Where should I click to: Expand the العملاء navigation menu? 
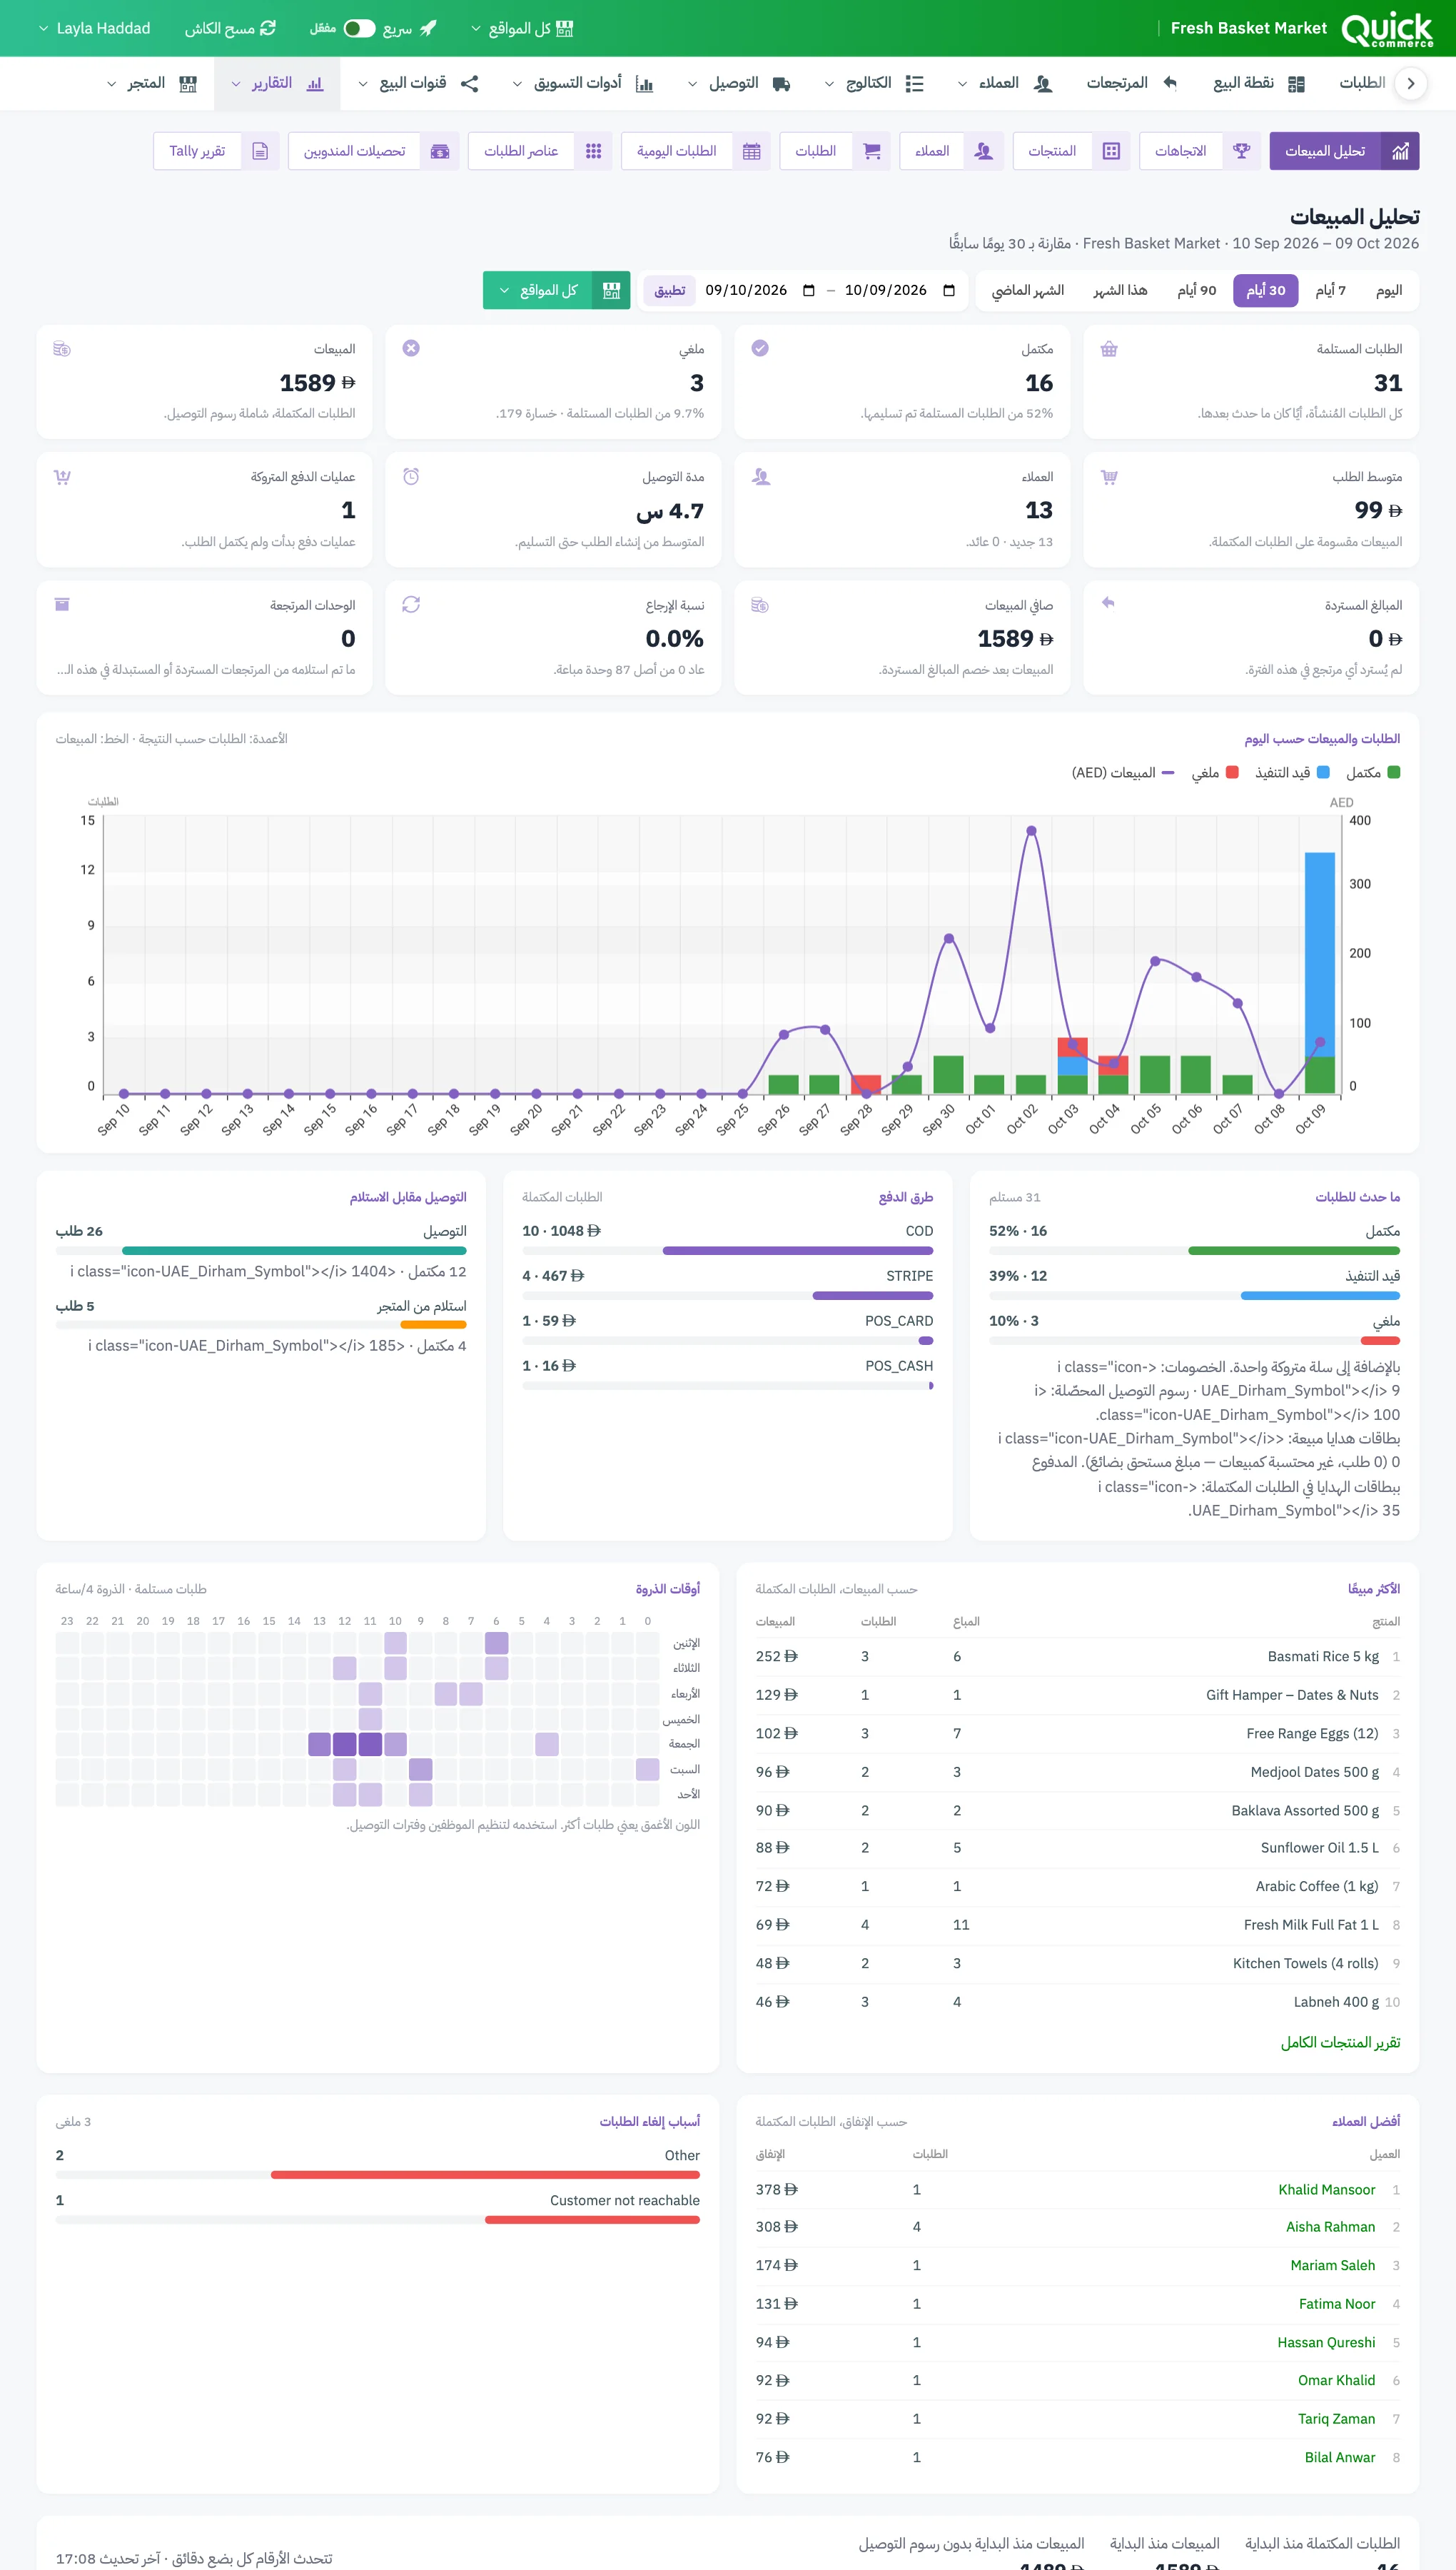[1005, 83]
